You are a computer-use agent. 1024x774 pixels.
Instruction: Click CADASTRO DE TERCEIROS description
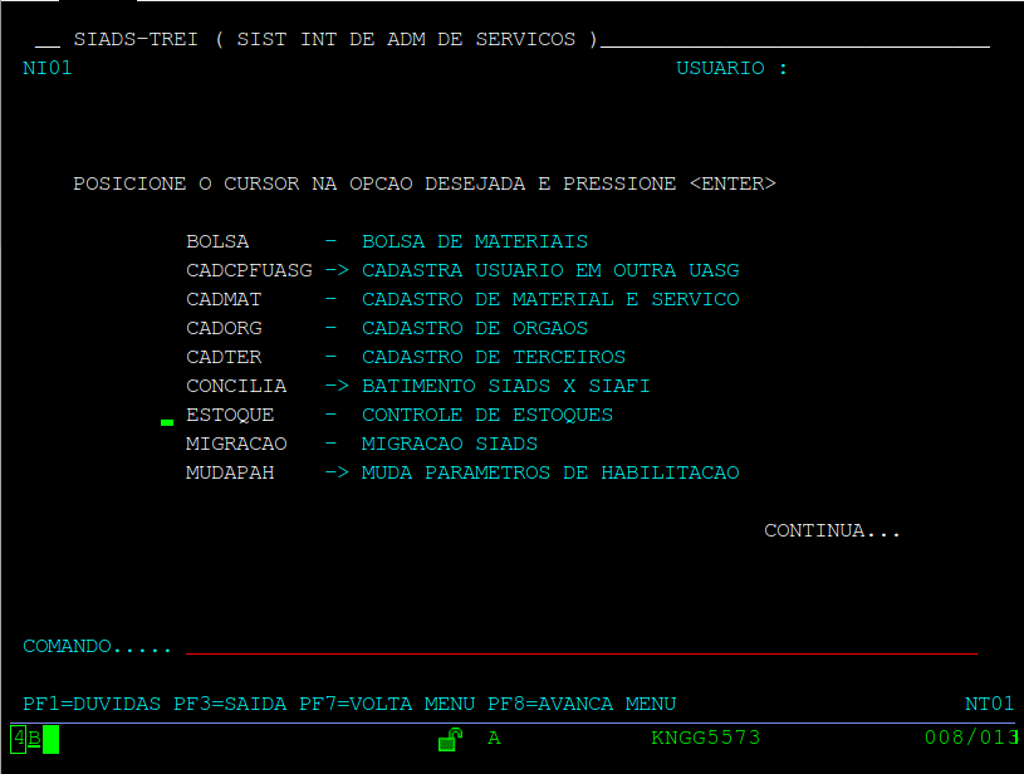coord(494,357)
